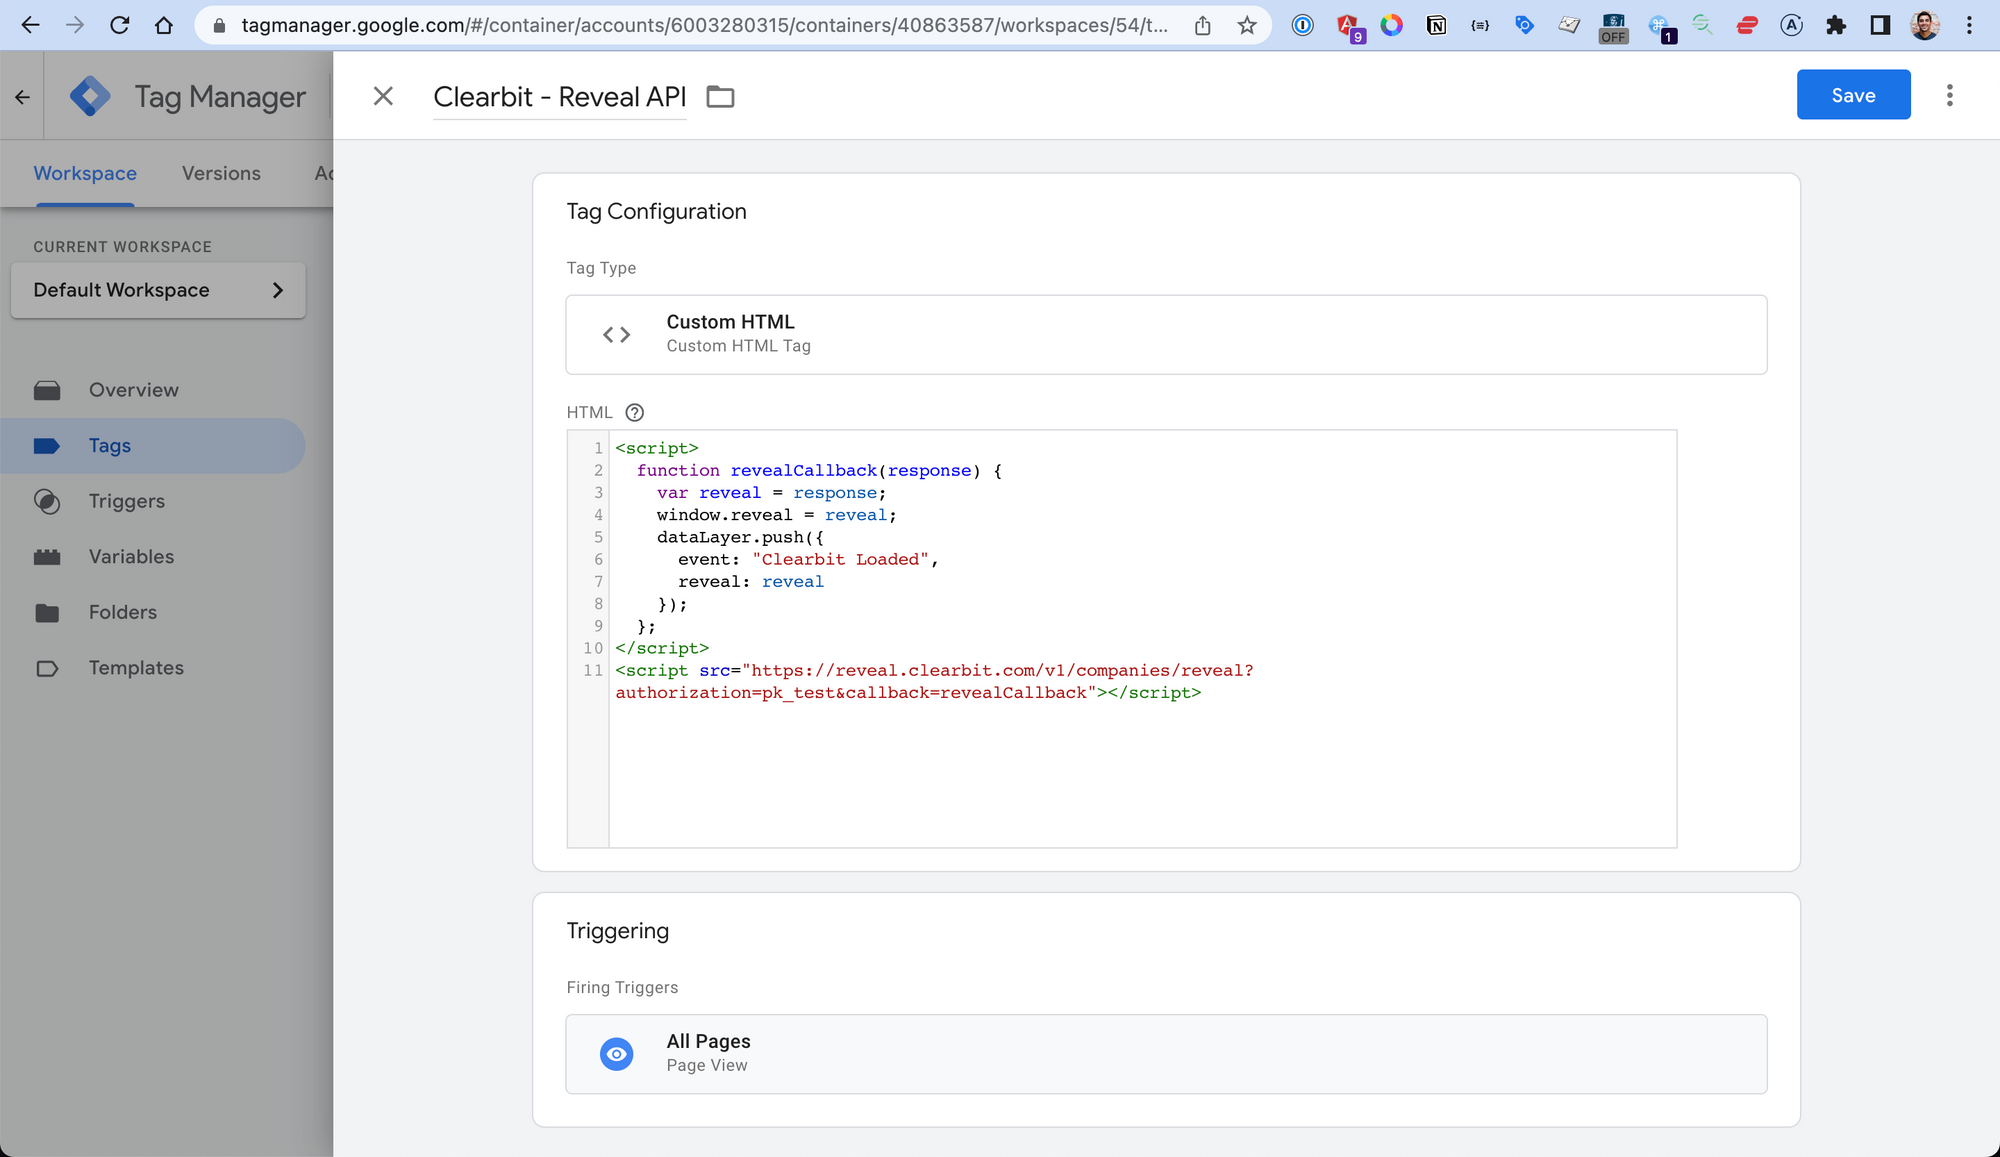Click the All Pages eye icon

[x=617, y=1054]
